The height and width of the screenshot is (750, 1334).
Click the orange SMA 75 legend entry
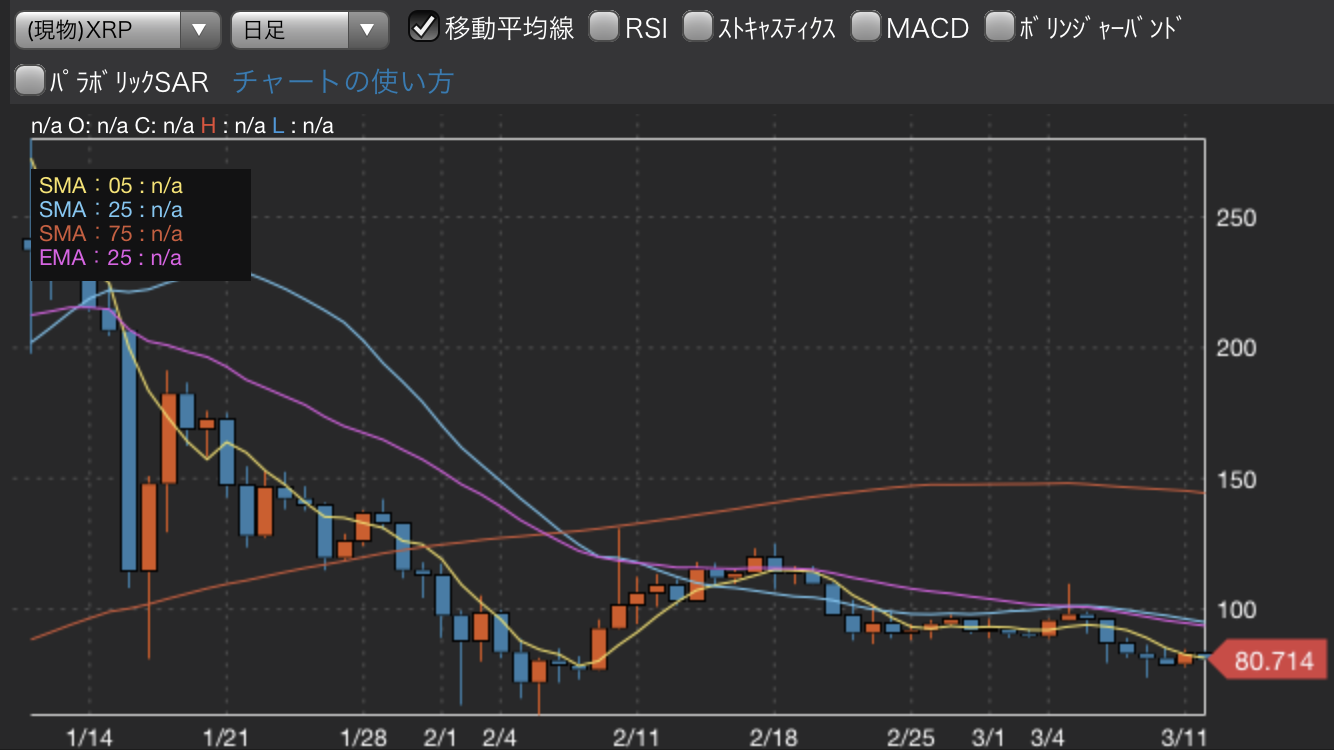pyautogui.click(x=110, y=234)
